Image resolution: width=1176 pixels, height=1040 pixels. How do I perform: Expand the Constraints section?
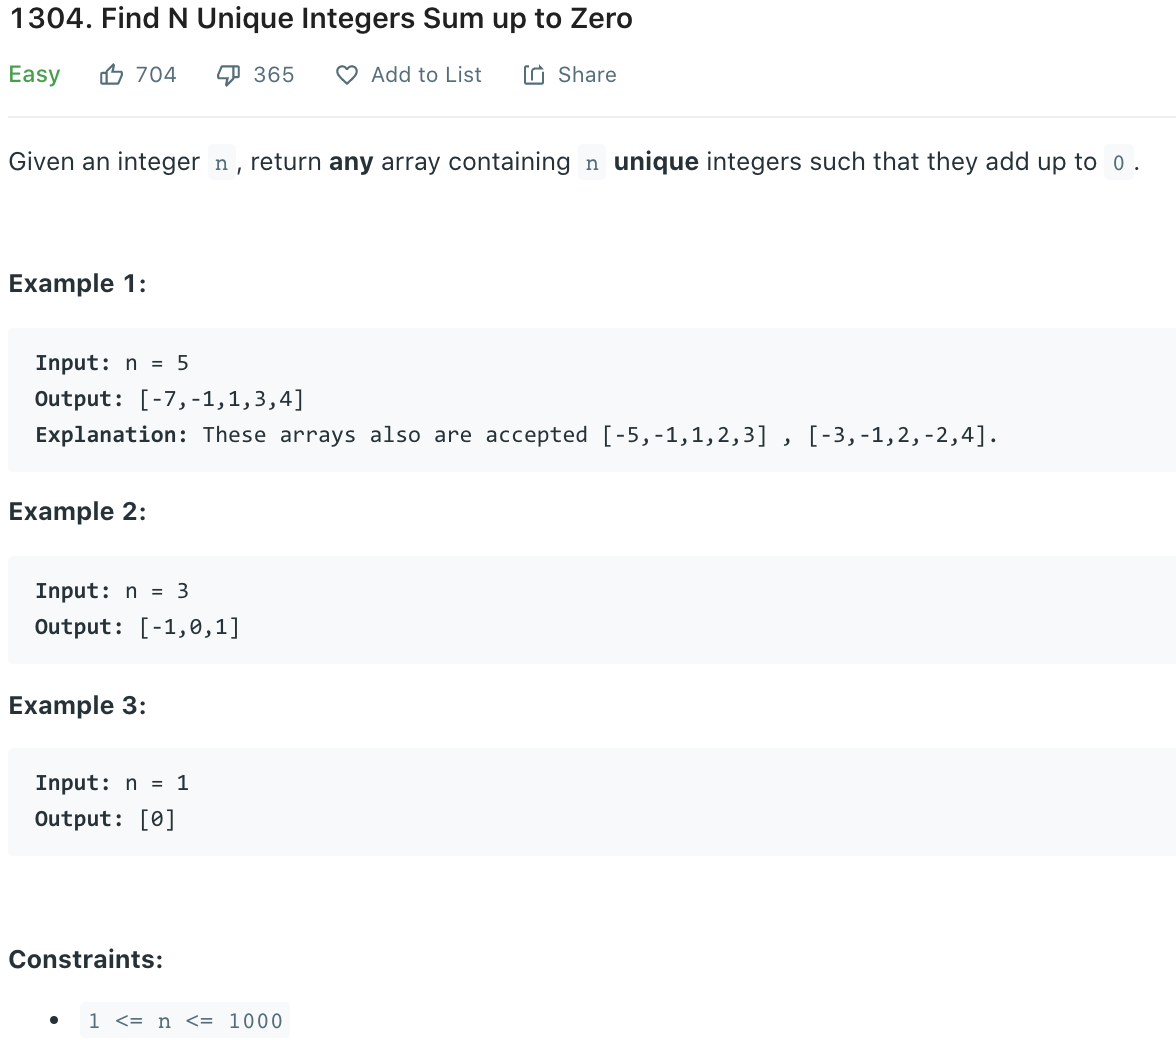86,958
